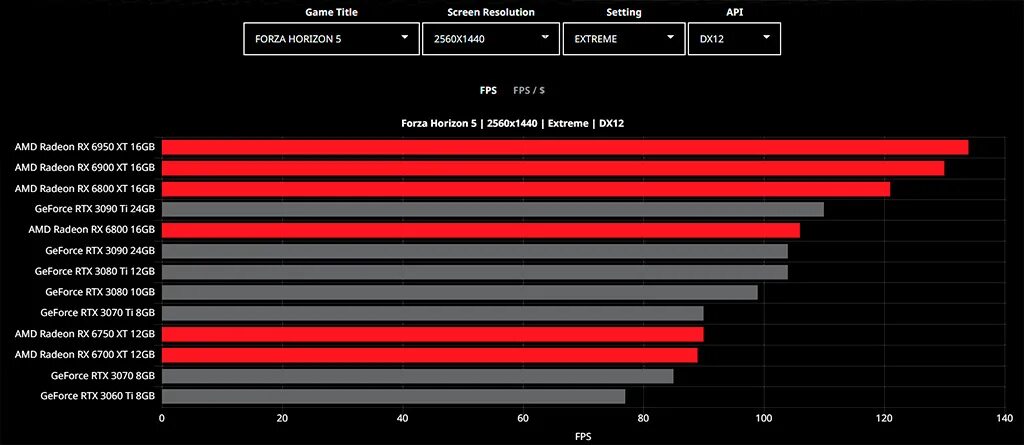Click the AMD Radeon RX 6700 XT 12GB bar

(430, 355)
